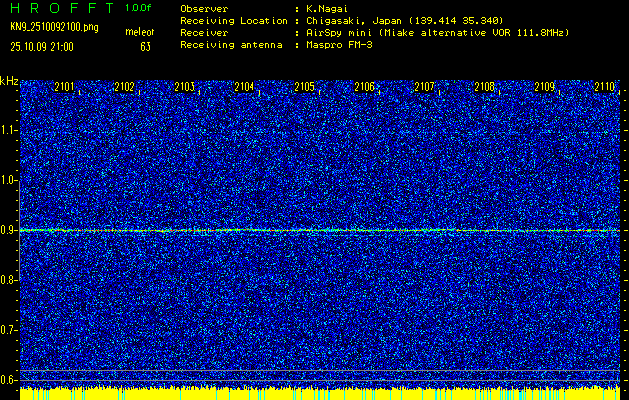This screenshot has width=629, height=400.
Task: Click the 2110 time marker
Action: click(x=604, y=88)
